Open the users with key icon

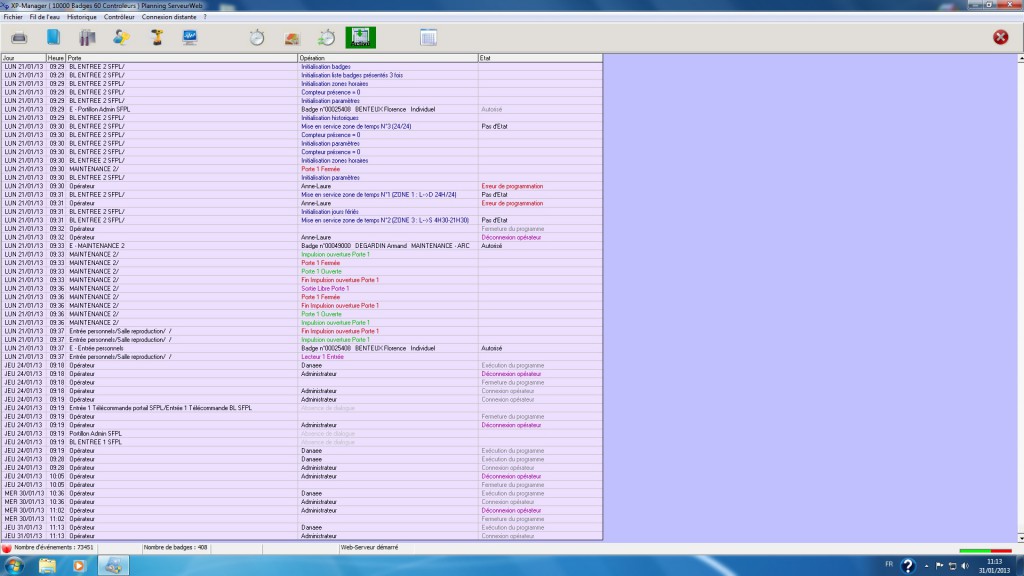[x=121, y=37]
